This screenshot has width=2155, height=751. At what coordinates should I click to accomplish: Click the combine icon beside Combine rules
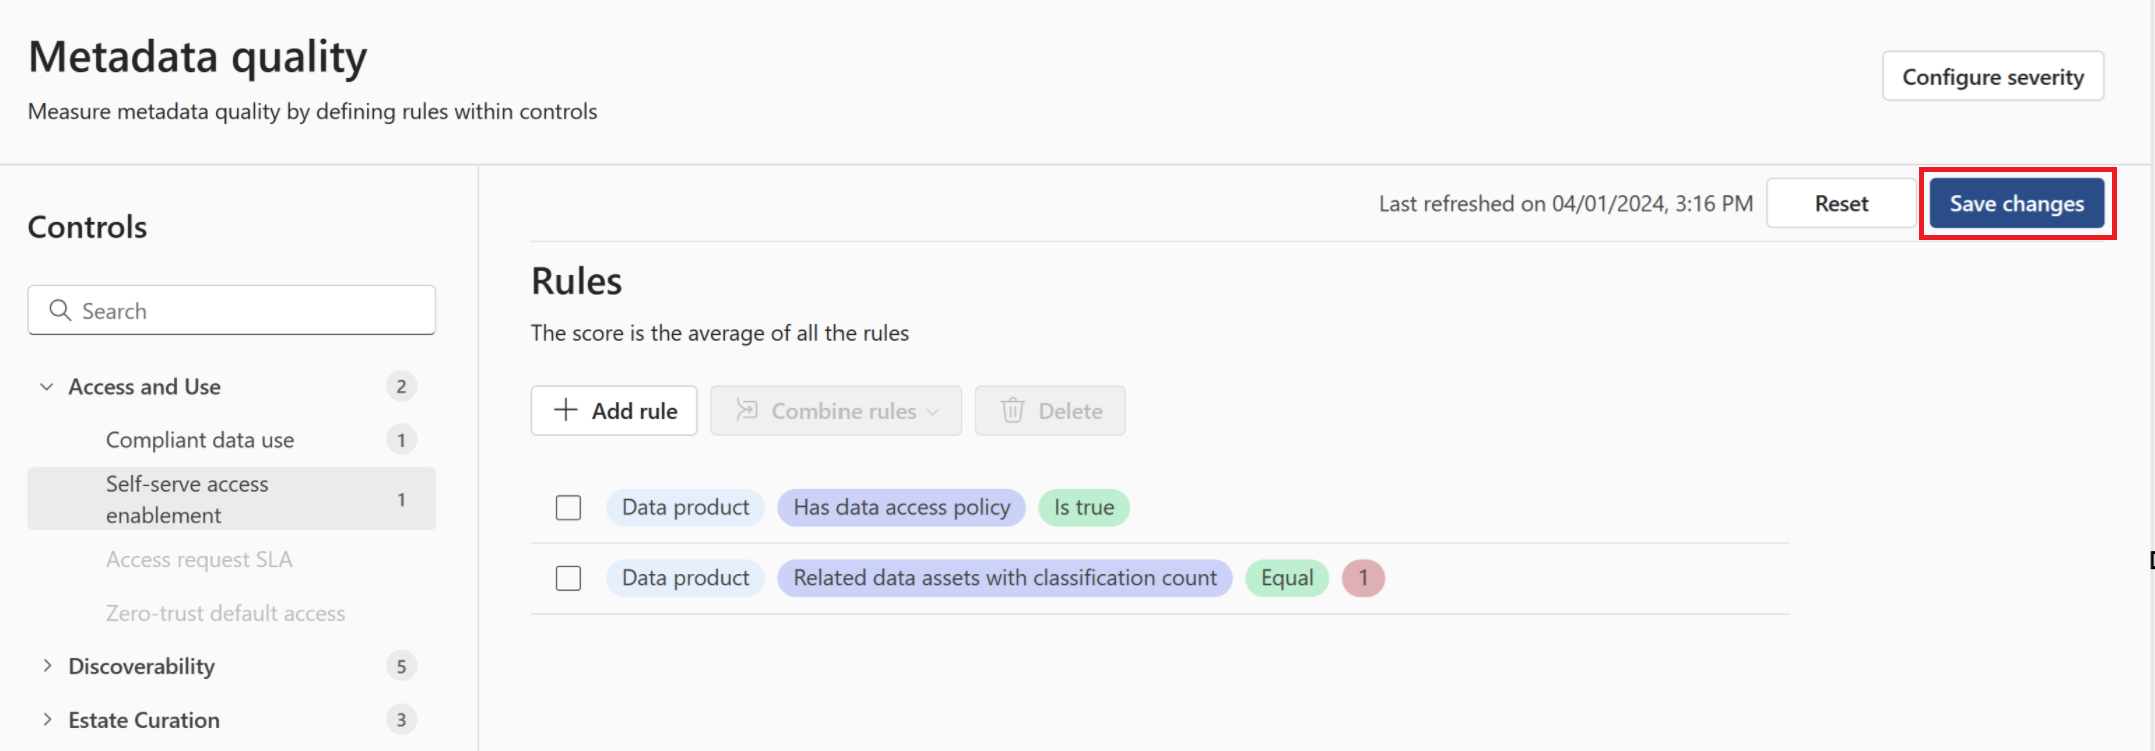tap(747, 410)
